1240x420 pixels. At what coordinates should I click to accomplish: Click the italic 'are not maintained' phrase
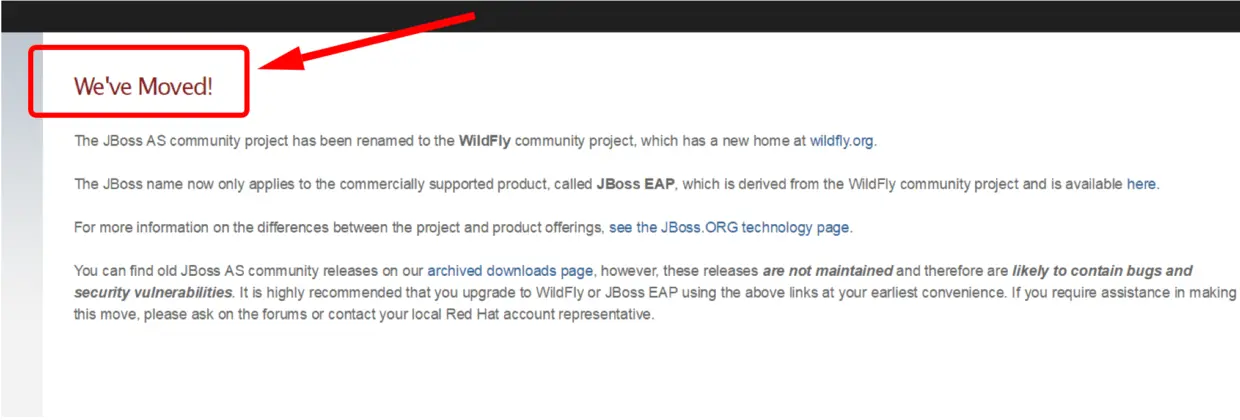pyautogui.click(x=828, y=271)
